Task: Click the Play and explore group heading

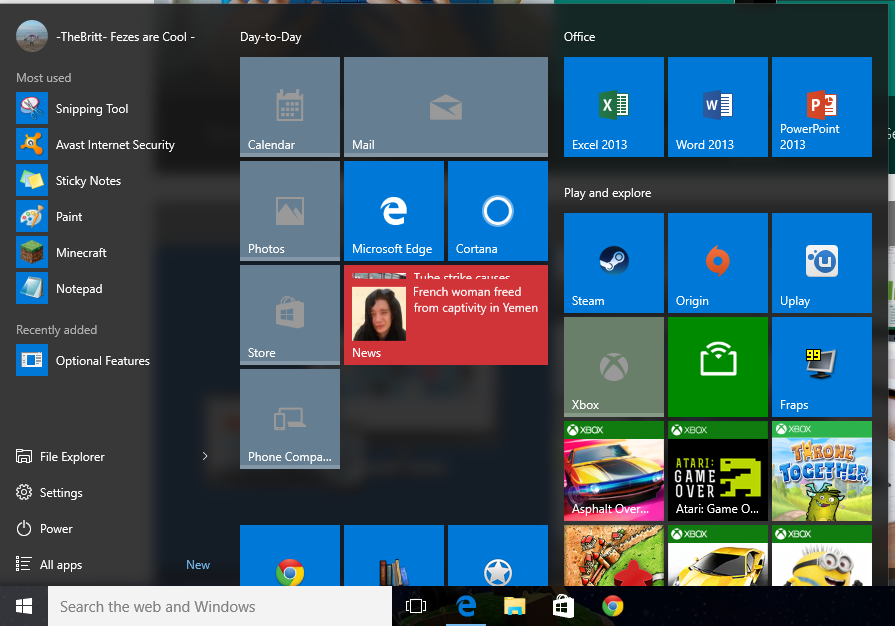Action: pyautogui.click(x=607, y=193)
